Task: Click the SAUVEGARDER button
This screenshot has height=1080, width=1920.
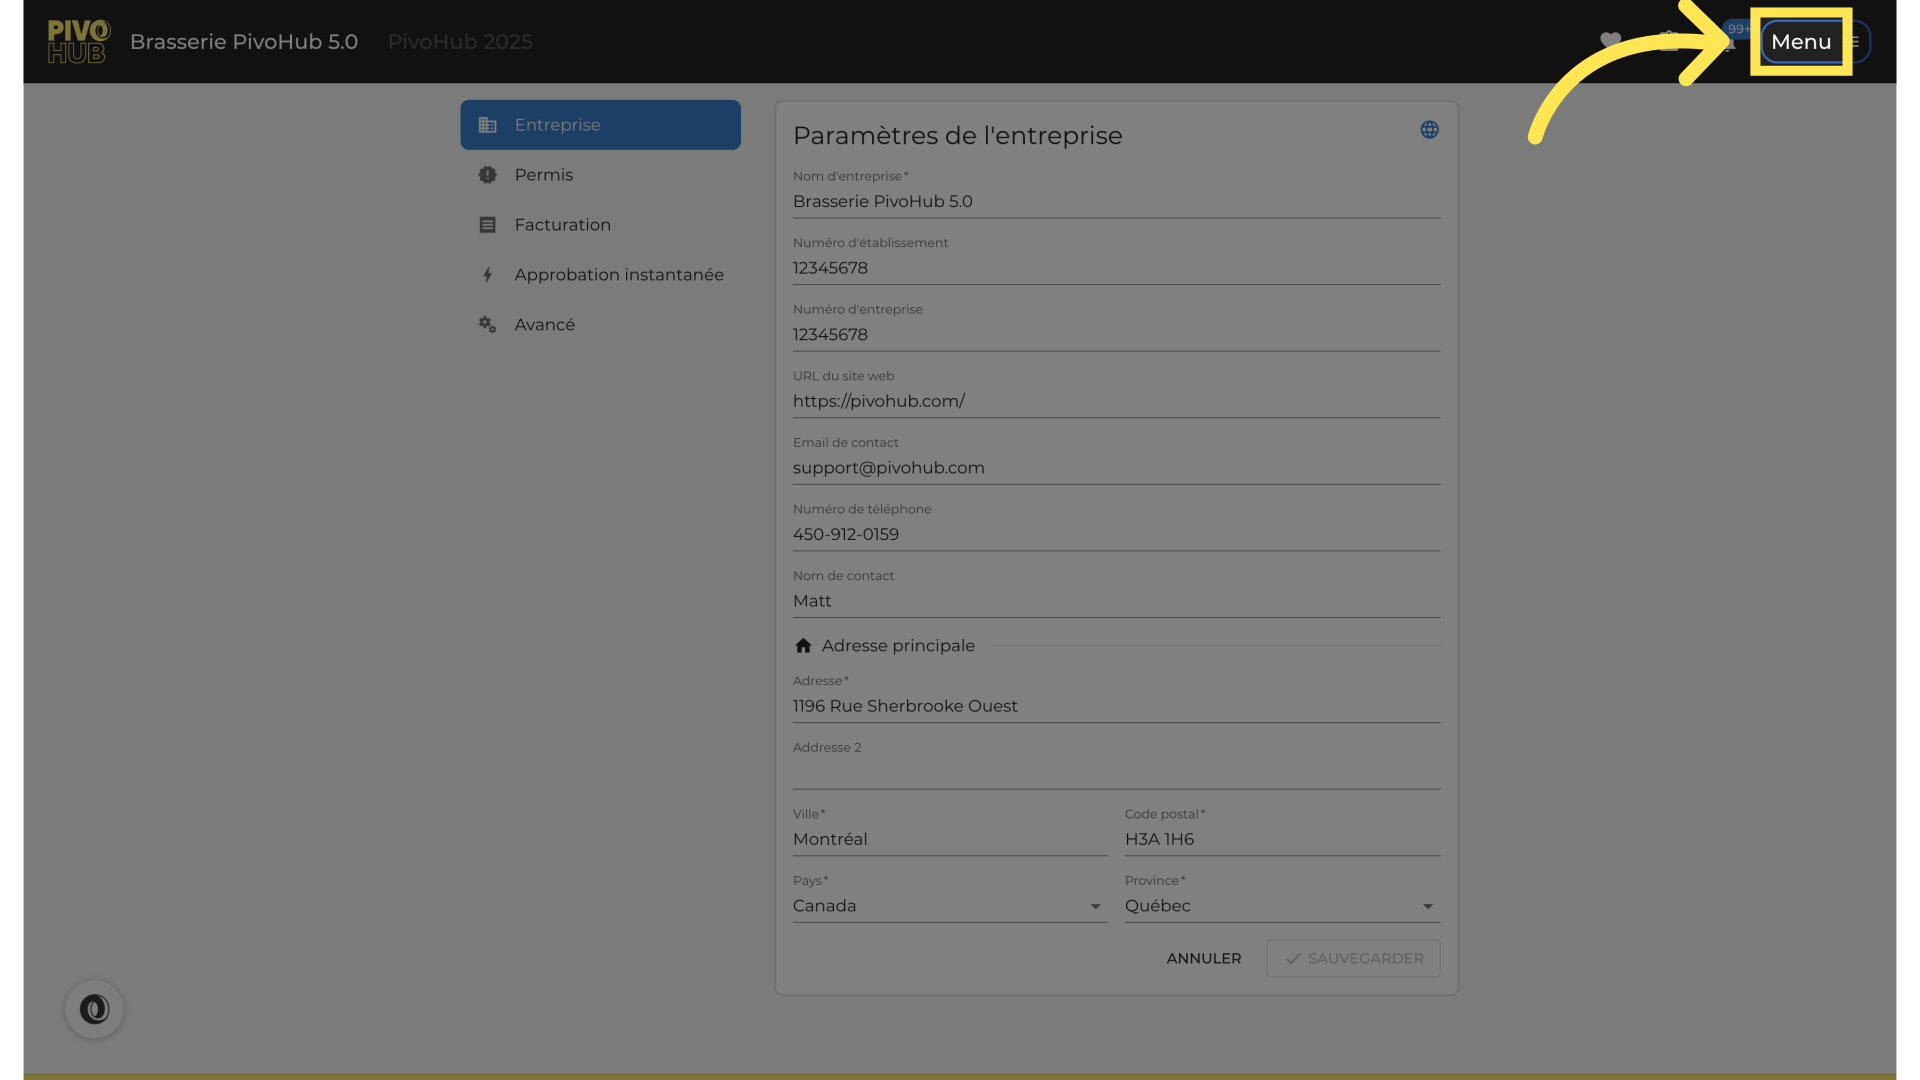Action: pyautogui.click(x=1353, y=958)
